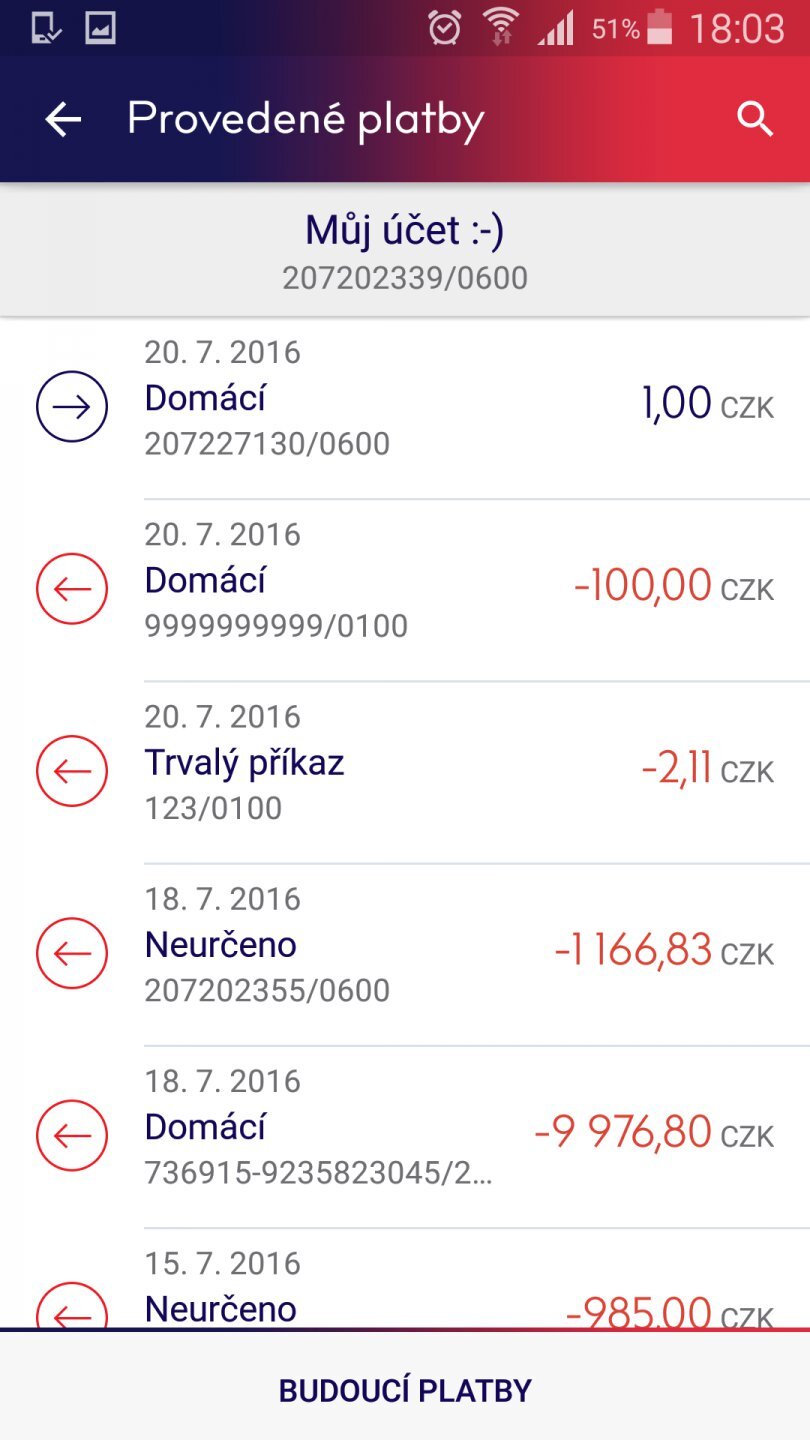Open the BUDOUCÍ PLATBY button
The image size is (810, 1440).
[405, 1390]
